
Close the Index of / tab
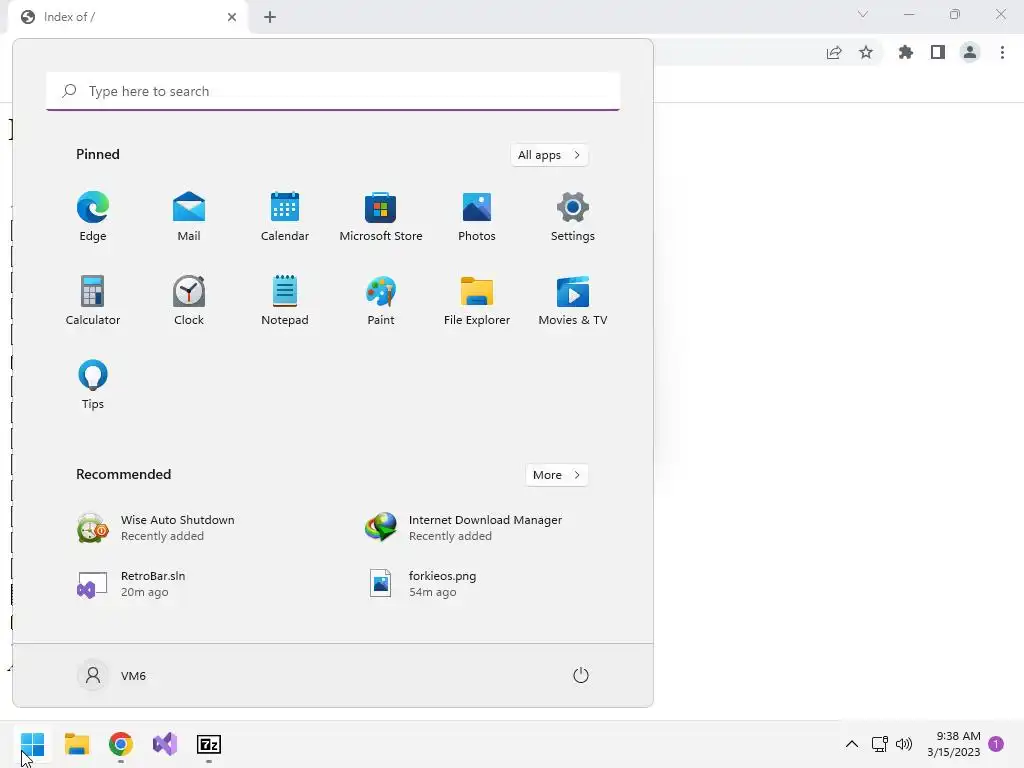tap(232, 17)
